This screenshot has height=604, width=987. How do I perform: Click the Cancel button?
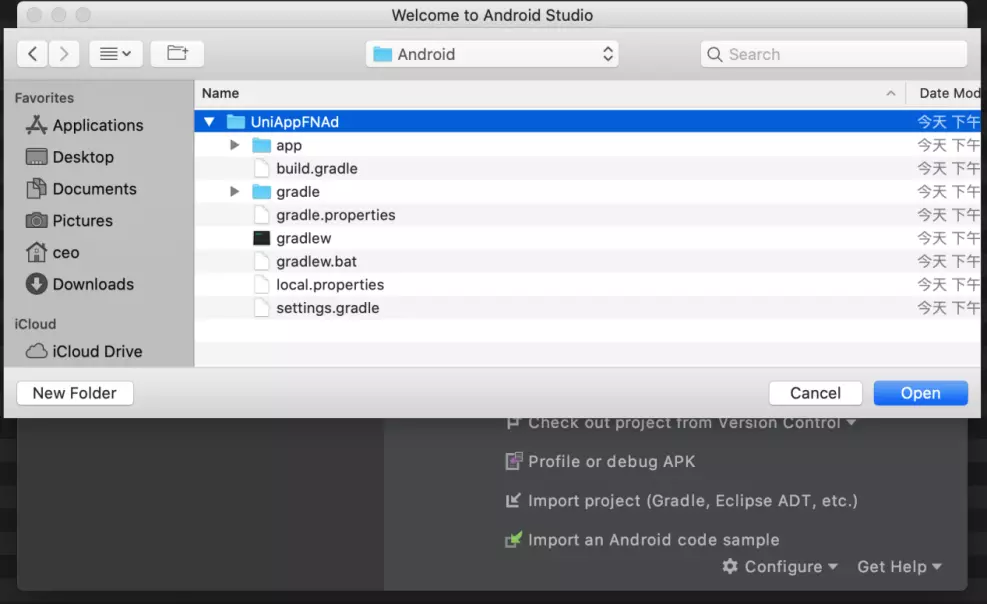[815, 393]
